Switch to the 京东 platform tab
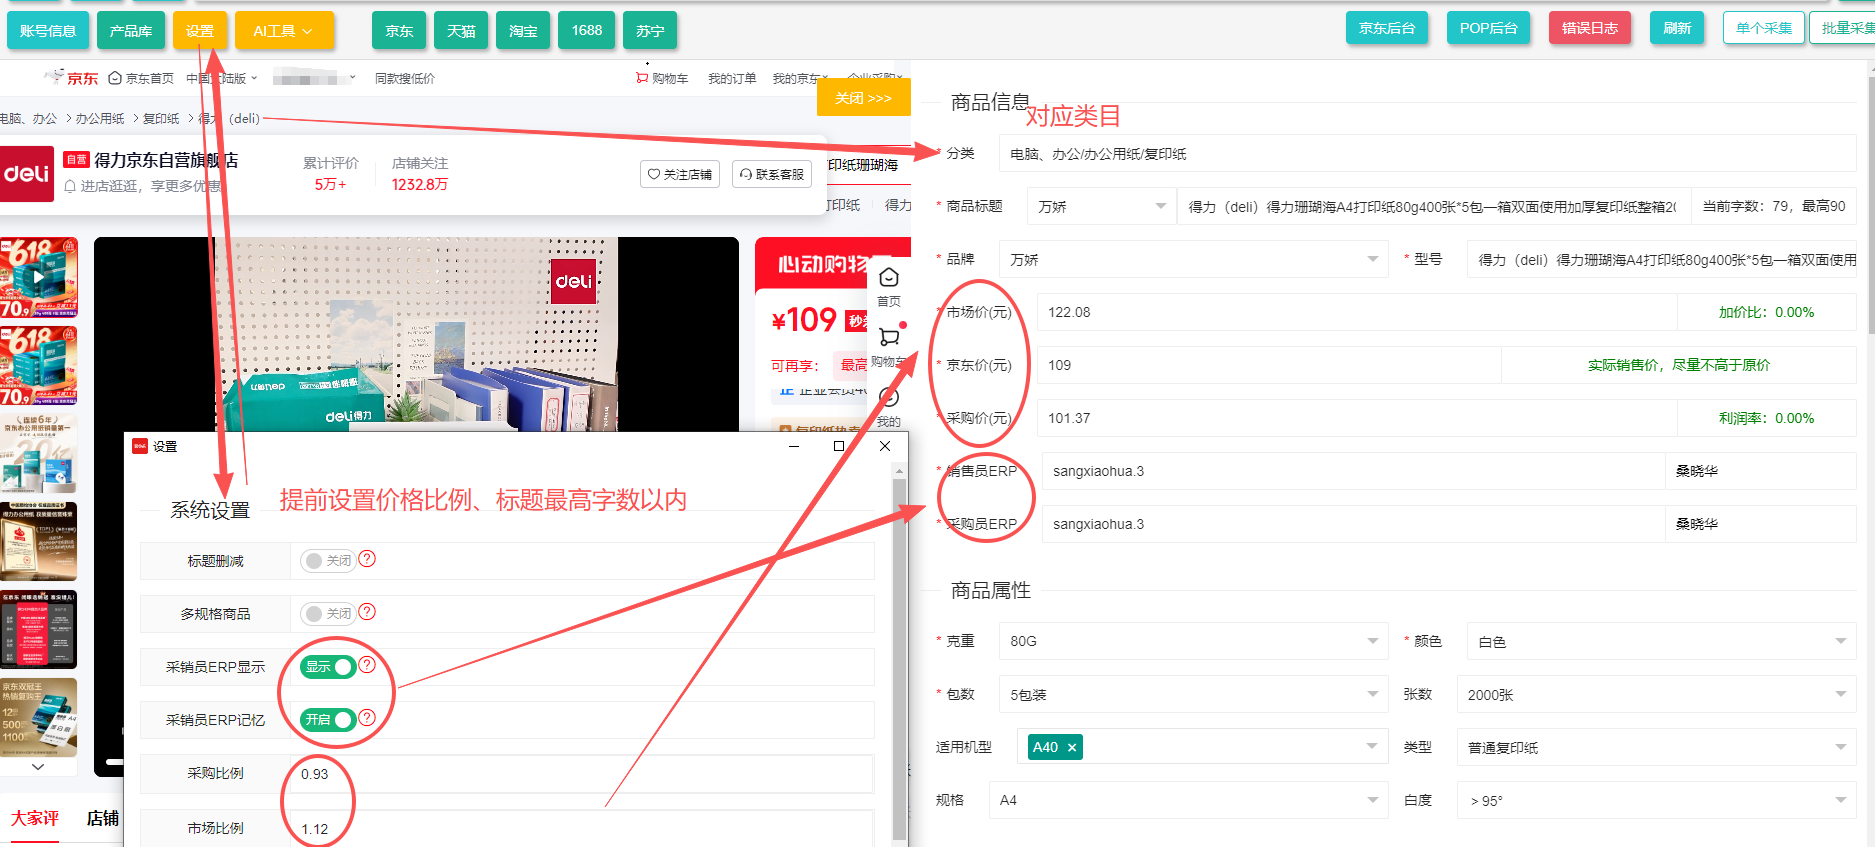 coord(399,31)
